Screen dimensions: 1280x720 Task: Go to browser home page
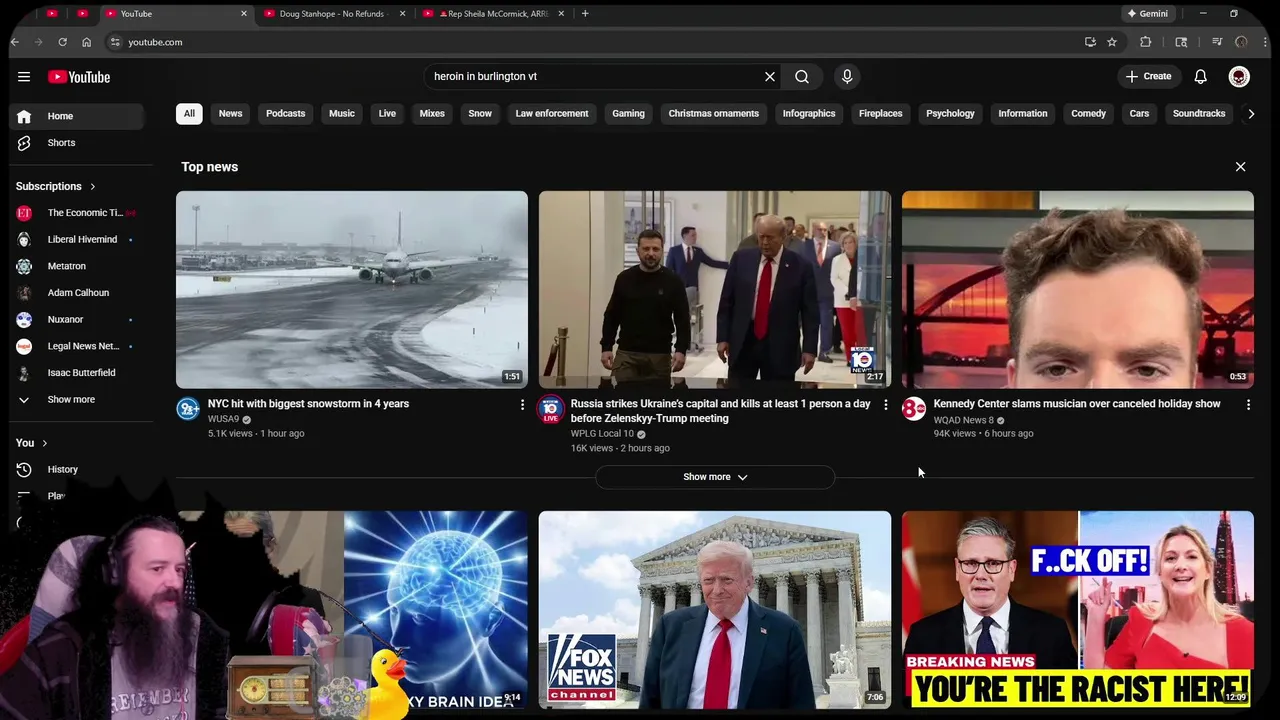pos(87,42)
